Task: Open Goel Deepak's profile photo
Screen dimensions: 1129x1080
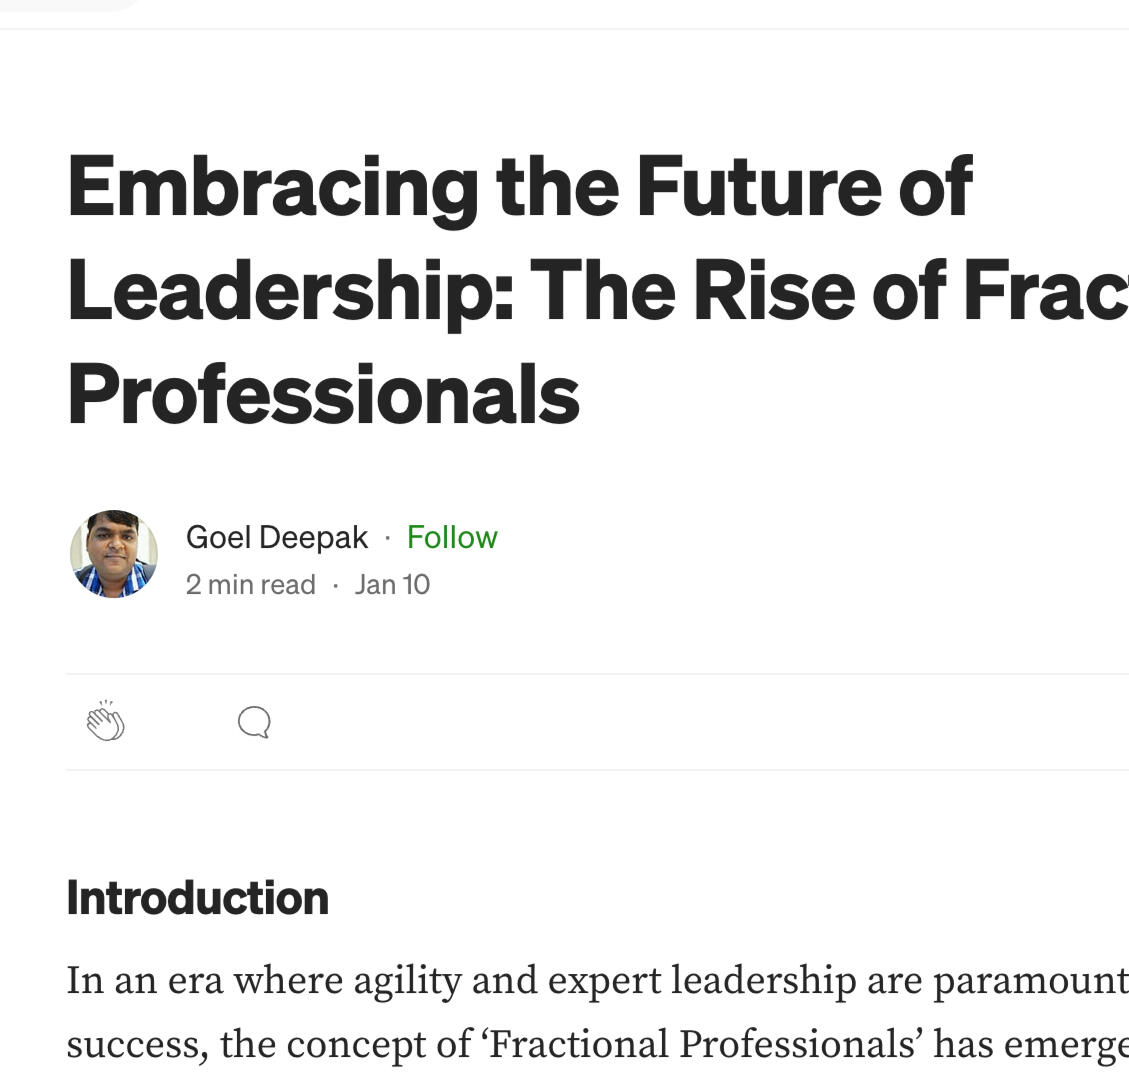Action: coord(114,554)
